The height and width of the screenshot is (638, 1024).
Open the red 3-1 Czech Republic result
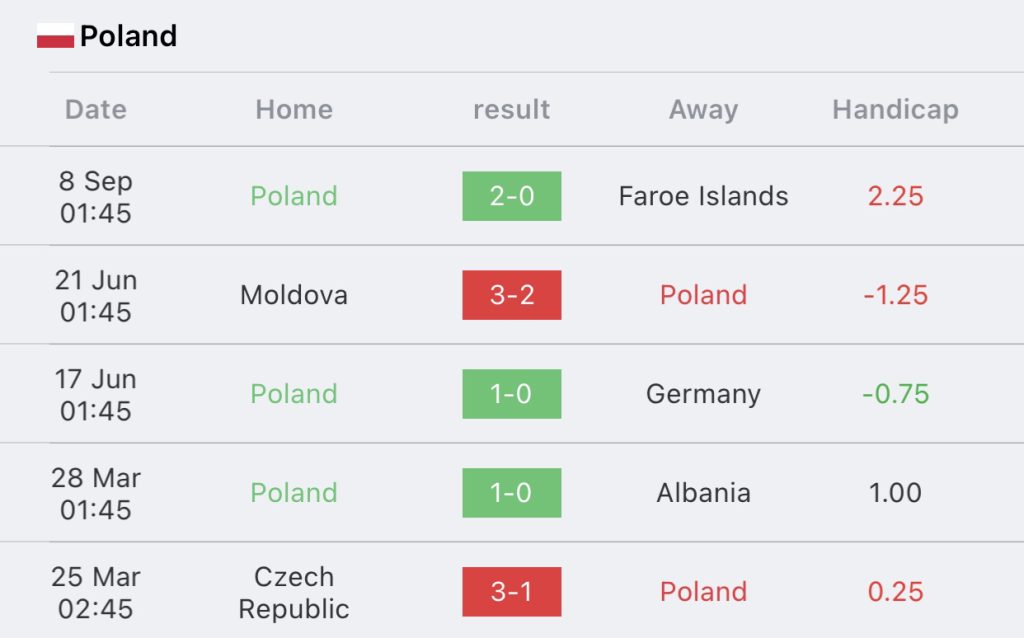pos(512,592)
